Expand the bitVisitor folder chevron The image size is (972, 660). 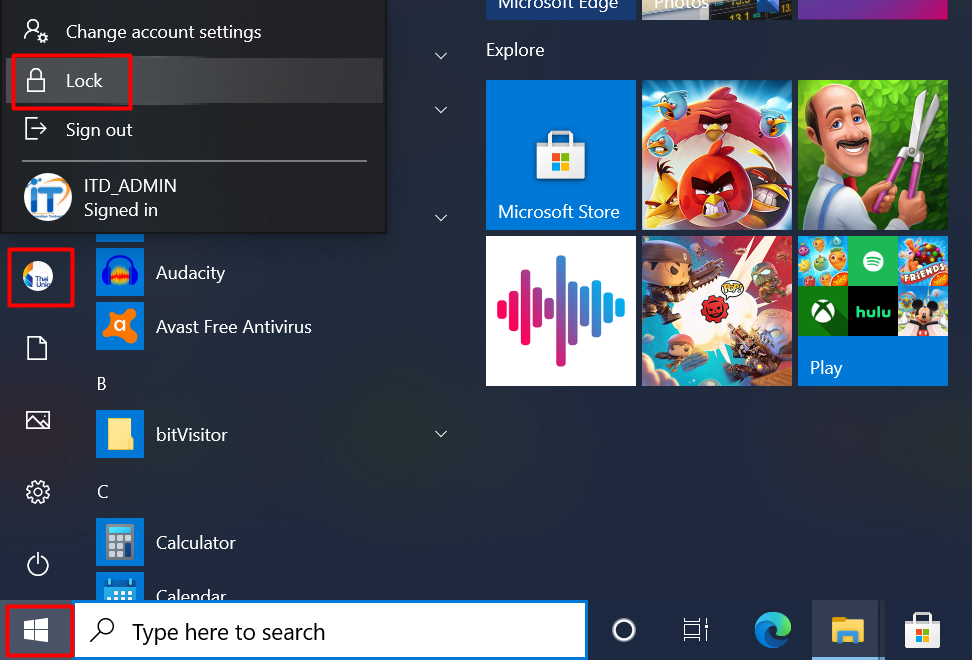(x=441, y=434)
